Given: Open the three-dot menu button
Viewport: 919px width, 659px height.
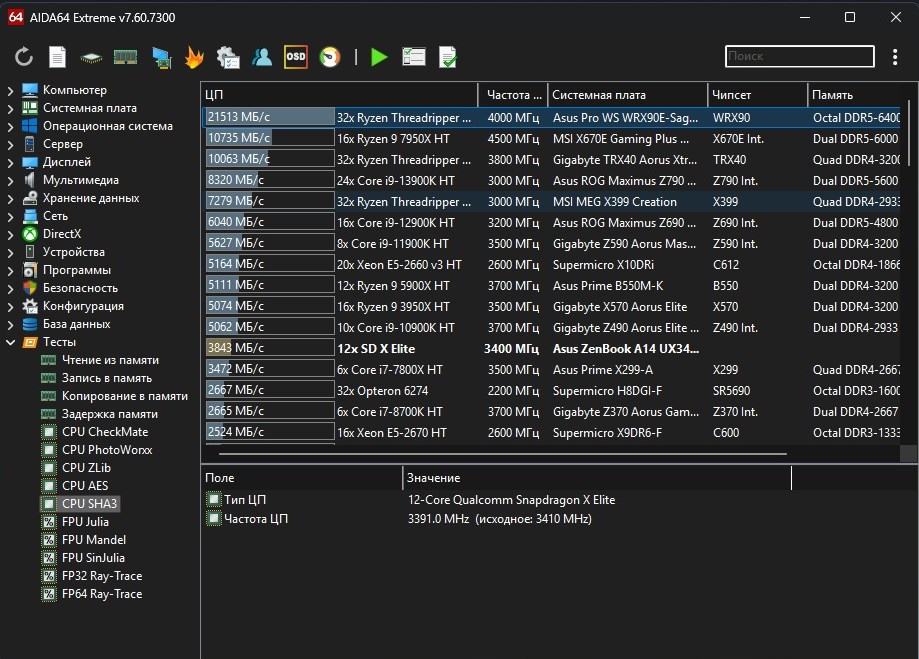Looking at the screenshot, I should click(x=895, y=57).
